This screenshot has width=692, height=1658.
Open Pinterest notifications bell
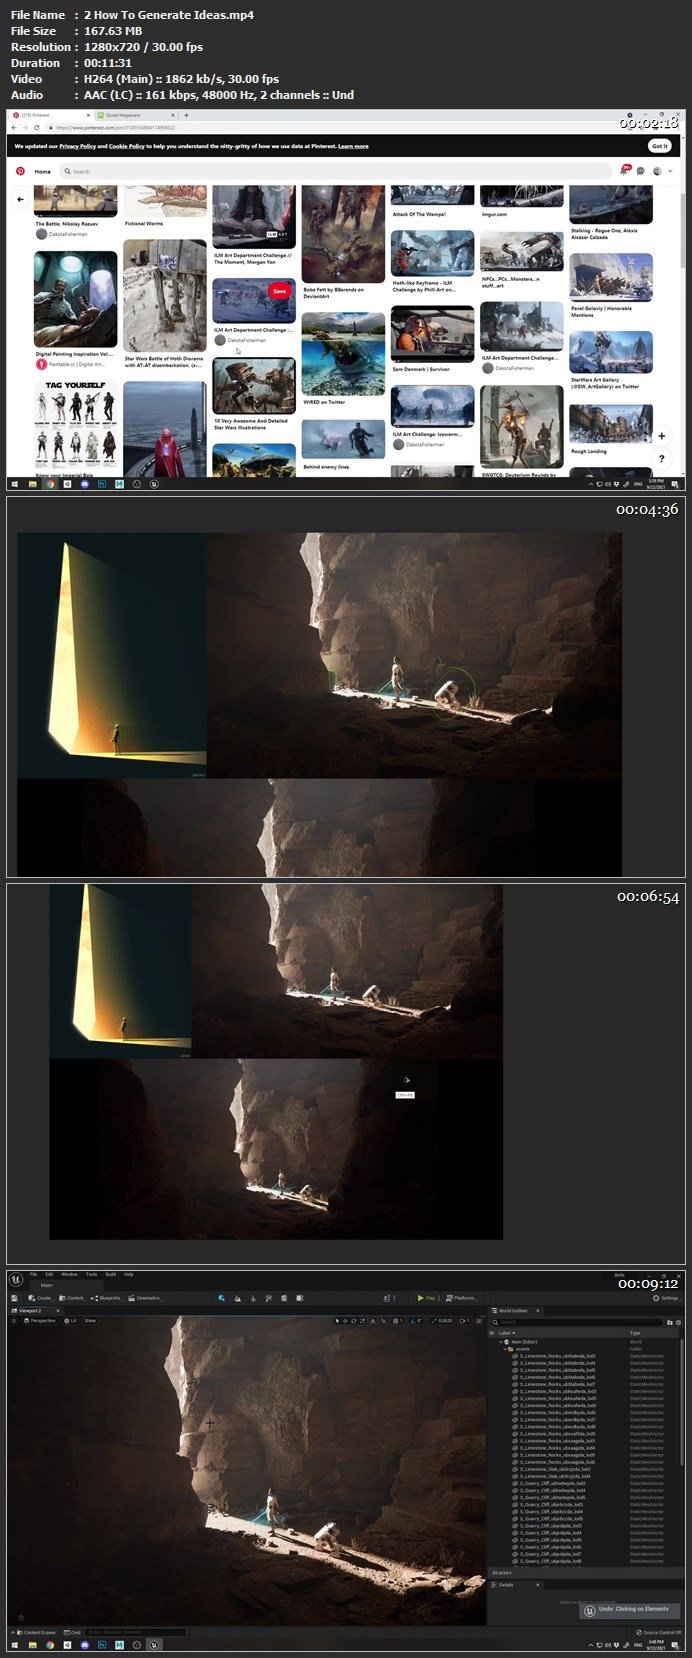point(626,171)
